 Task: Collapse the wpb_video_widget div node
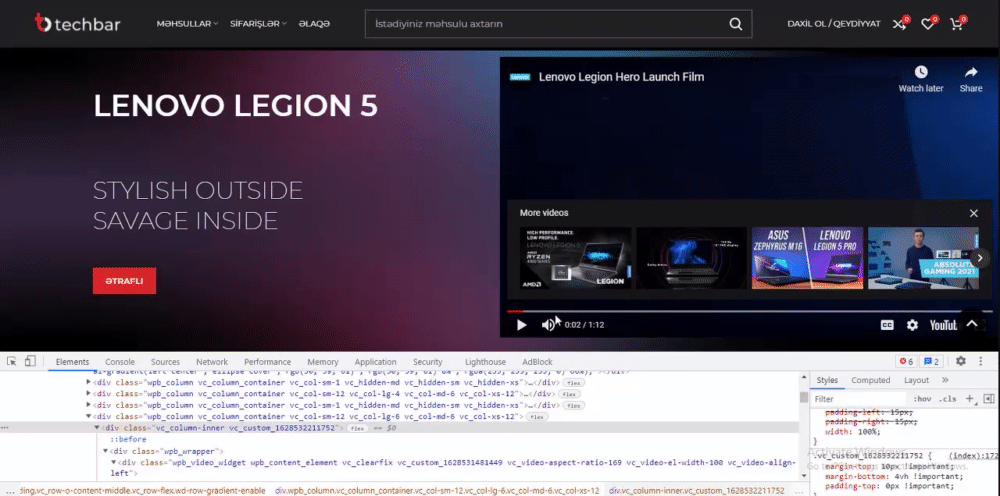pyautogui.click(x=114, y=463)
